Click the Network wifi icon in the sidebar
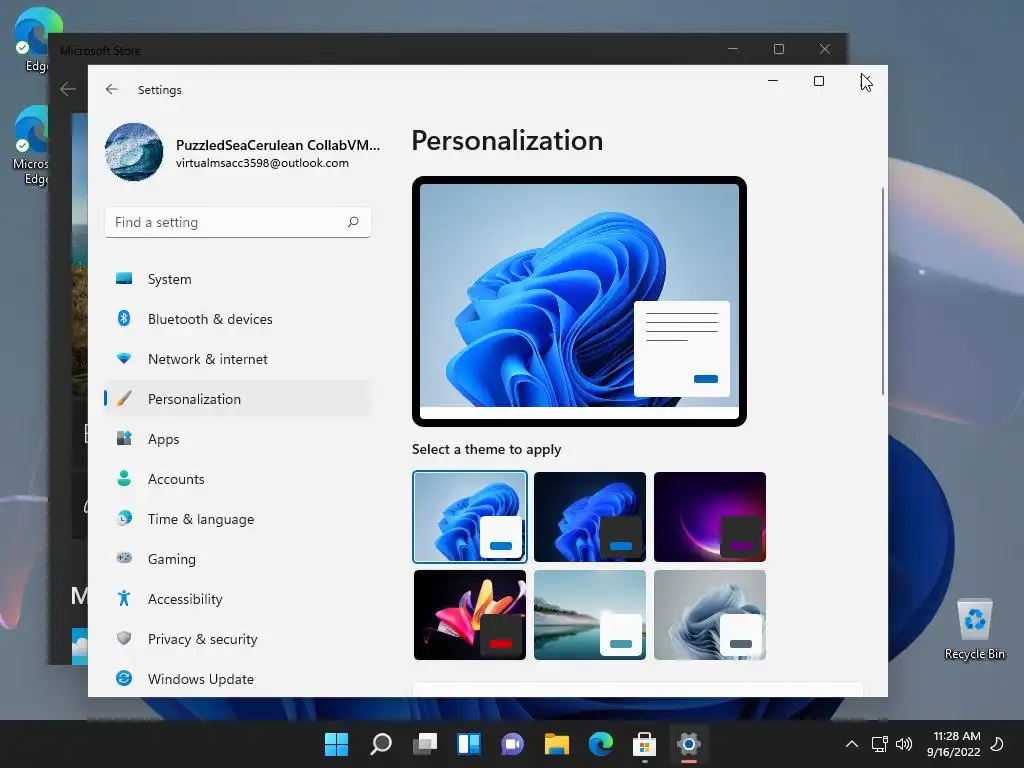Viewport: 1024px width, 768px height. tap(123, 359)
